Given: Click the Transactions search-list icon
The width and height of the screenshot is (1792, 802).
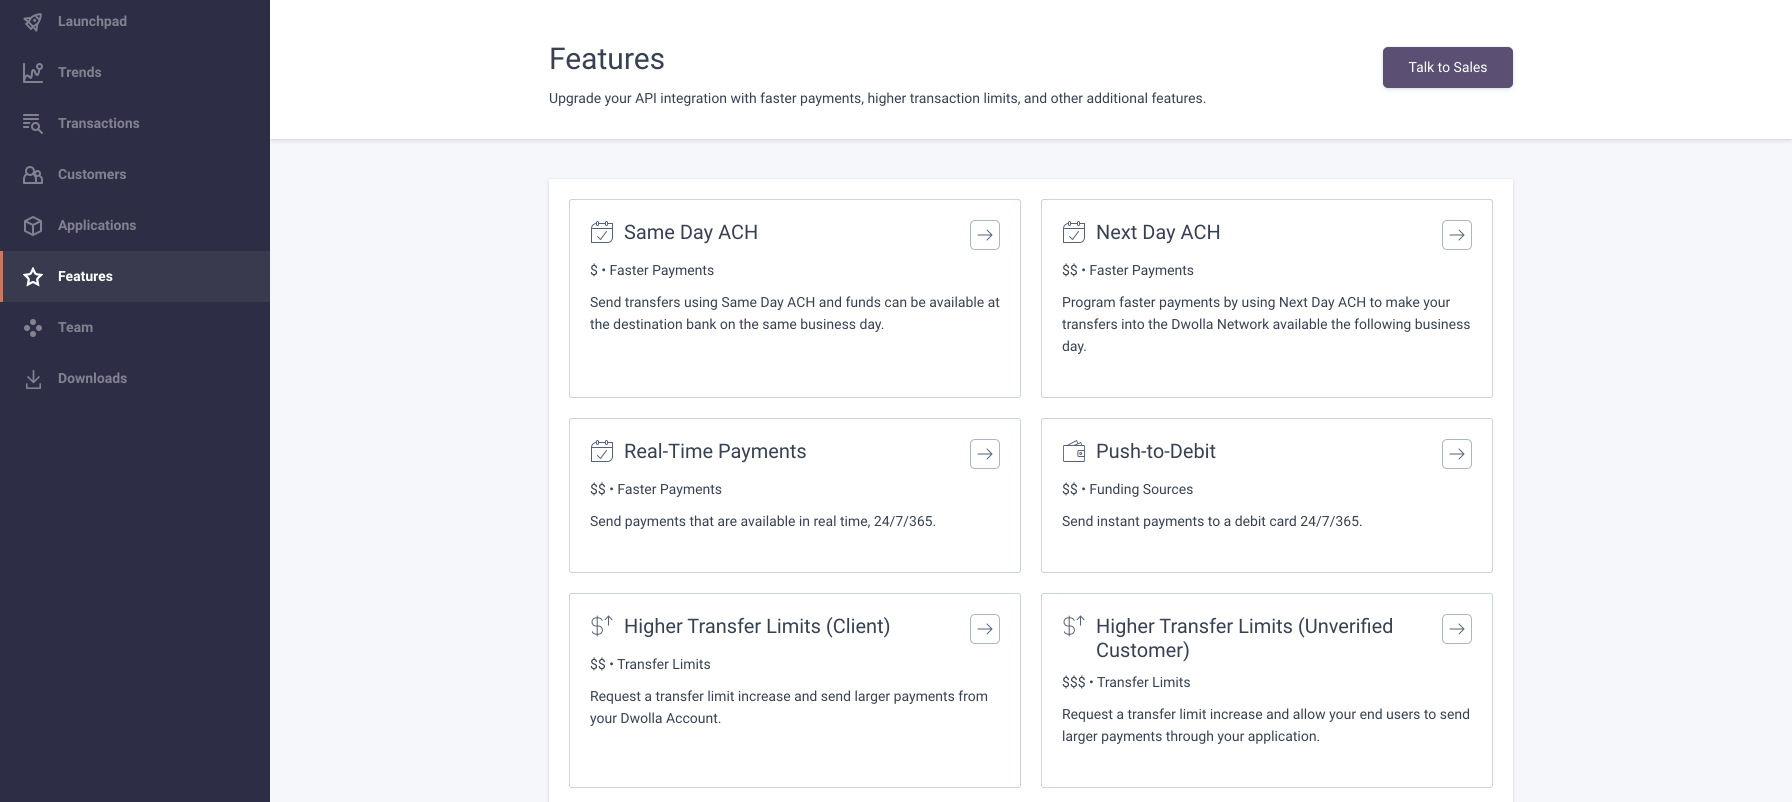Looking at the screenshot, I should coord(33,123).
